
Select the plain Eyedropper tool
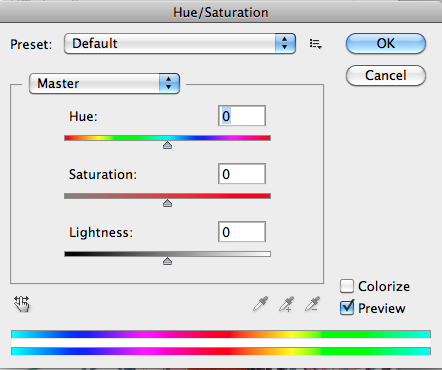point(260,304)
